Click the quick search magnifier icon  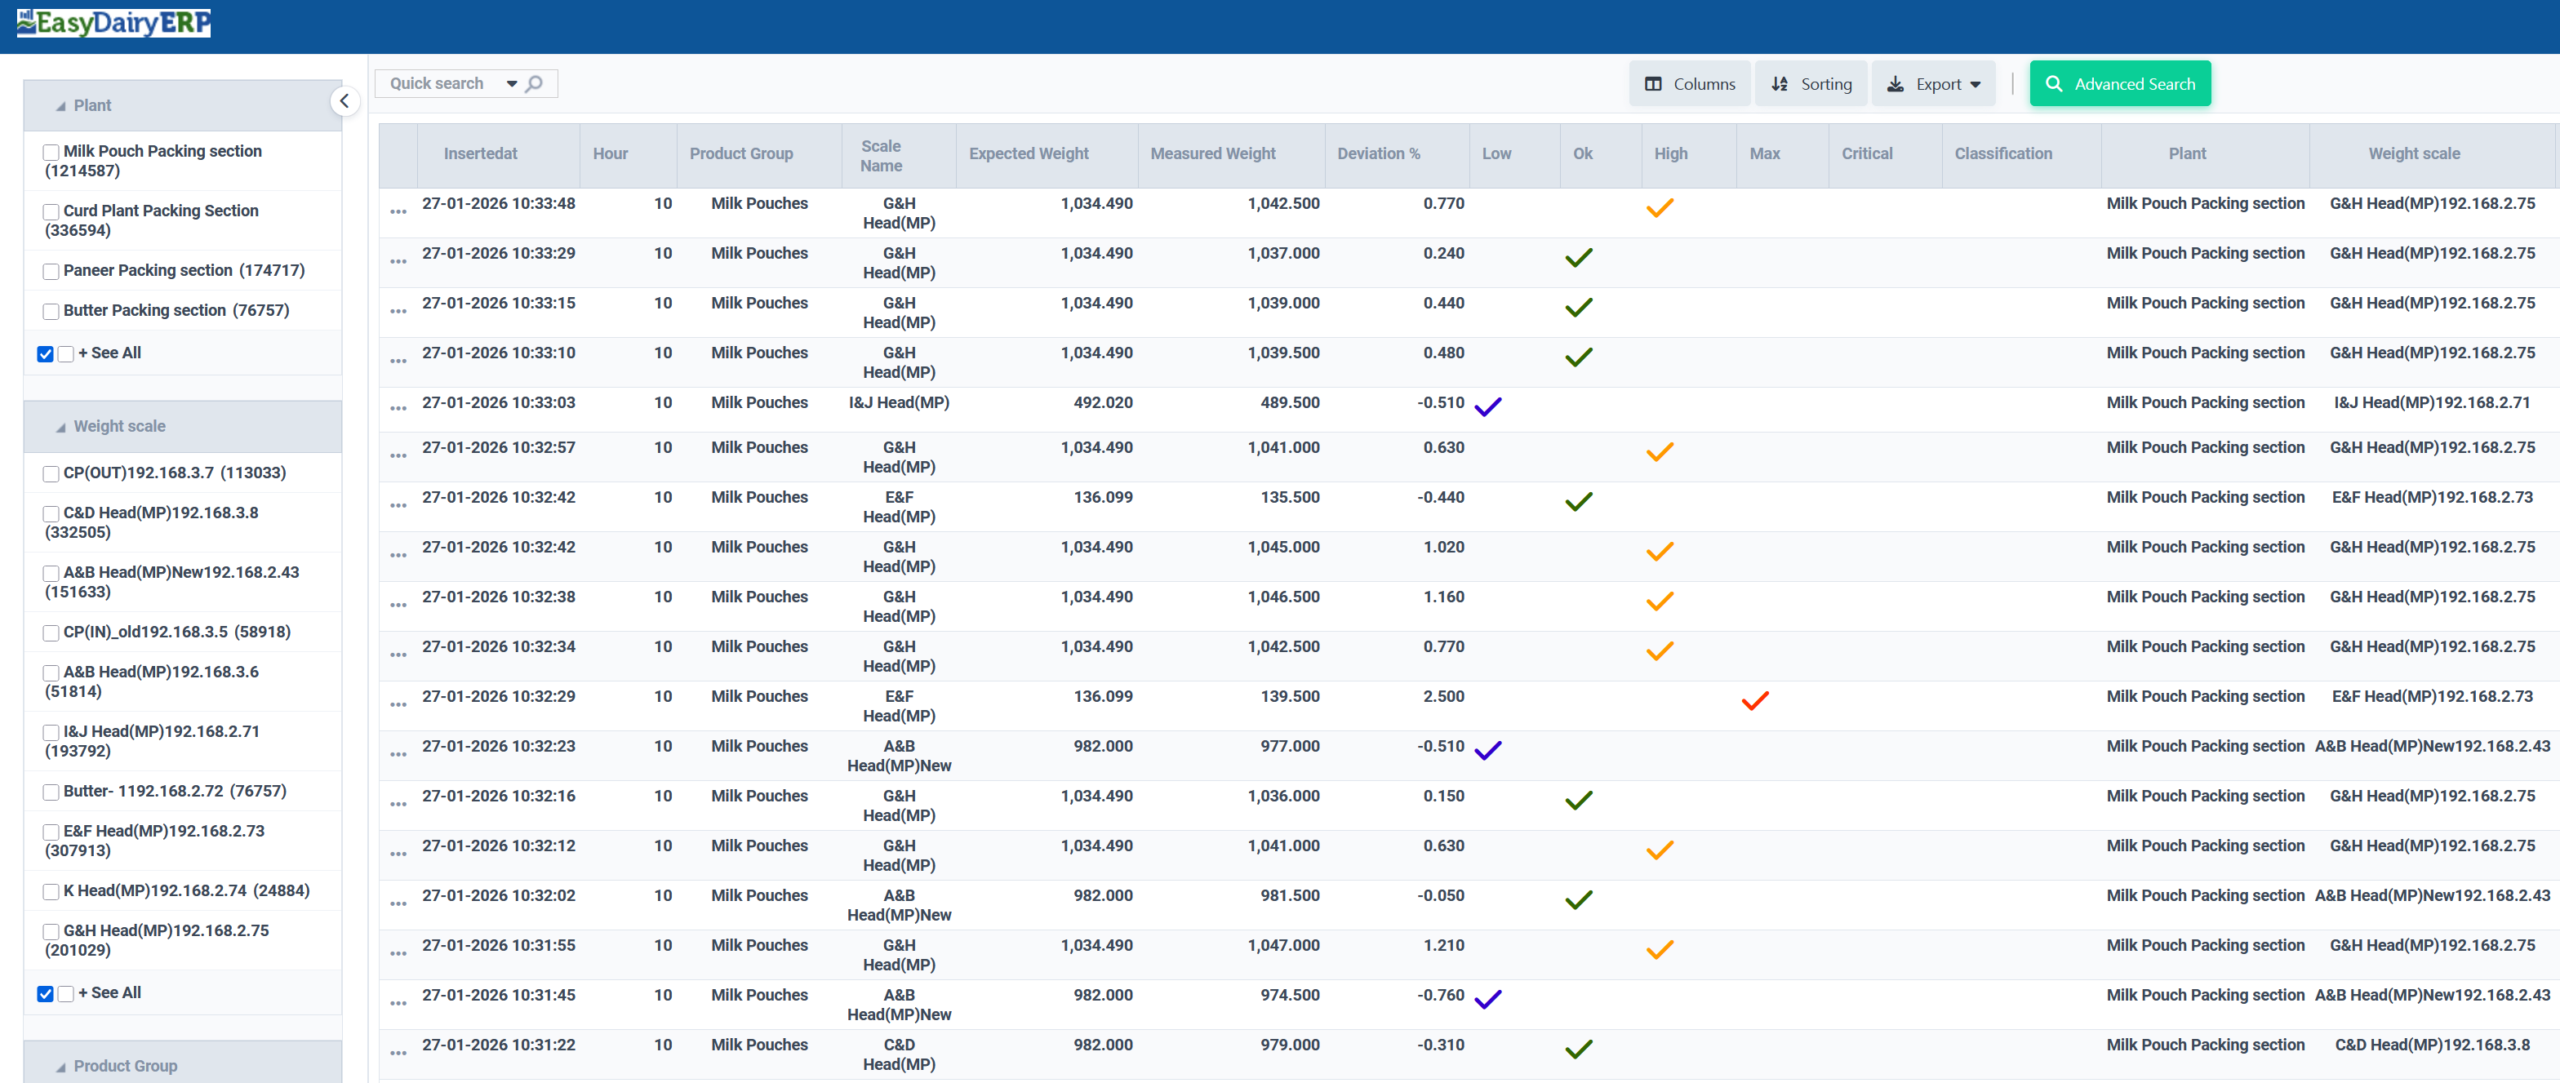535,84
